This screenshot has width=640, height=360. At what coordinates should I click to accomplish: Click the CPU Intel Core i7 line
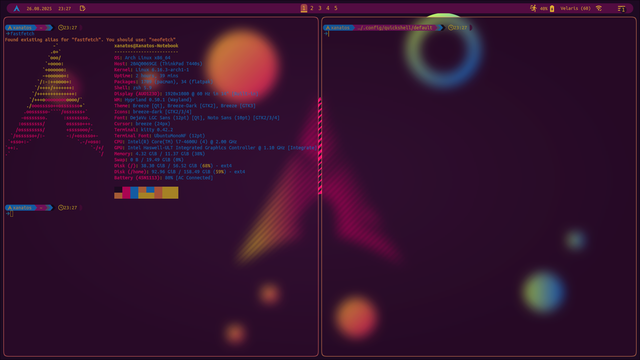176,142
